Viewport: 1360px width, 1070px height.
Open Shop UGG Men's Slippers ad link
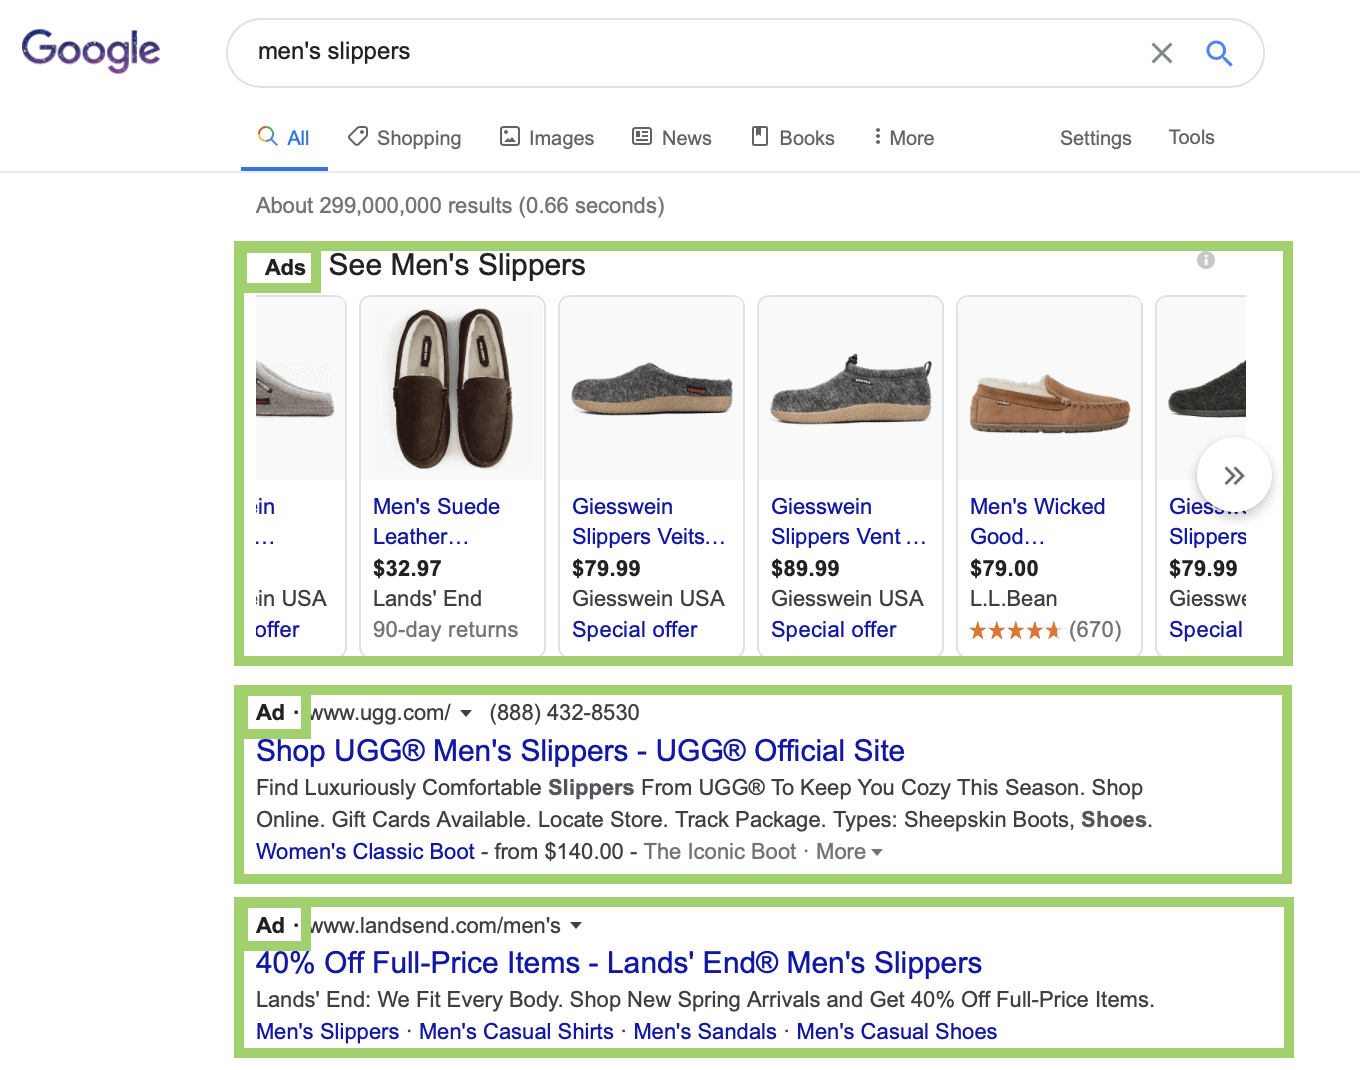(x=580, y=751)
